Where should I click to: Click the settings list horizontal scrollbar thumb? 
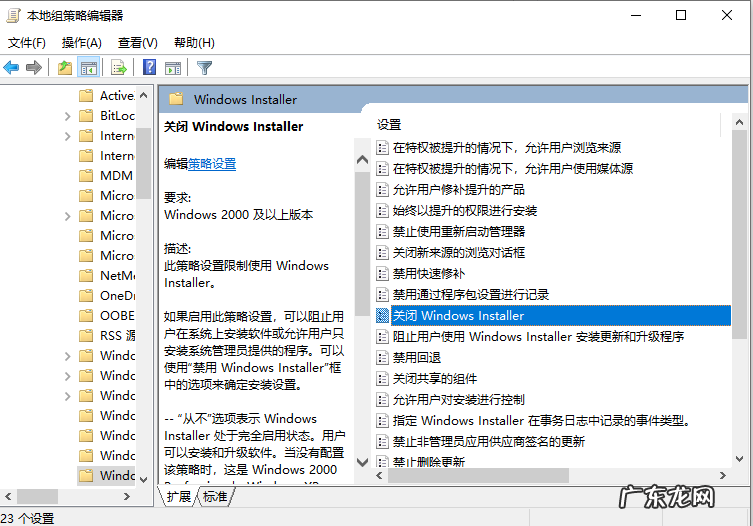478,476
